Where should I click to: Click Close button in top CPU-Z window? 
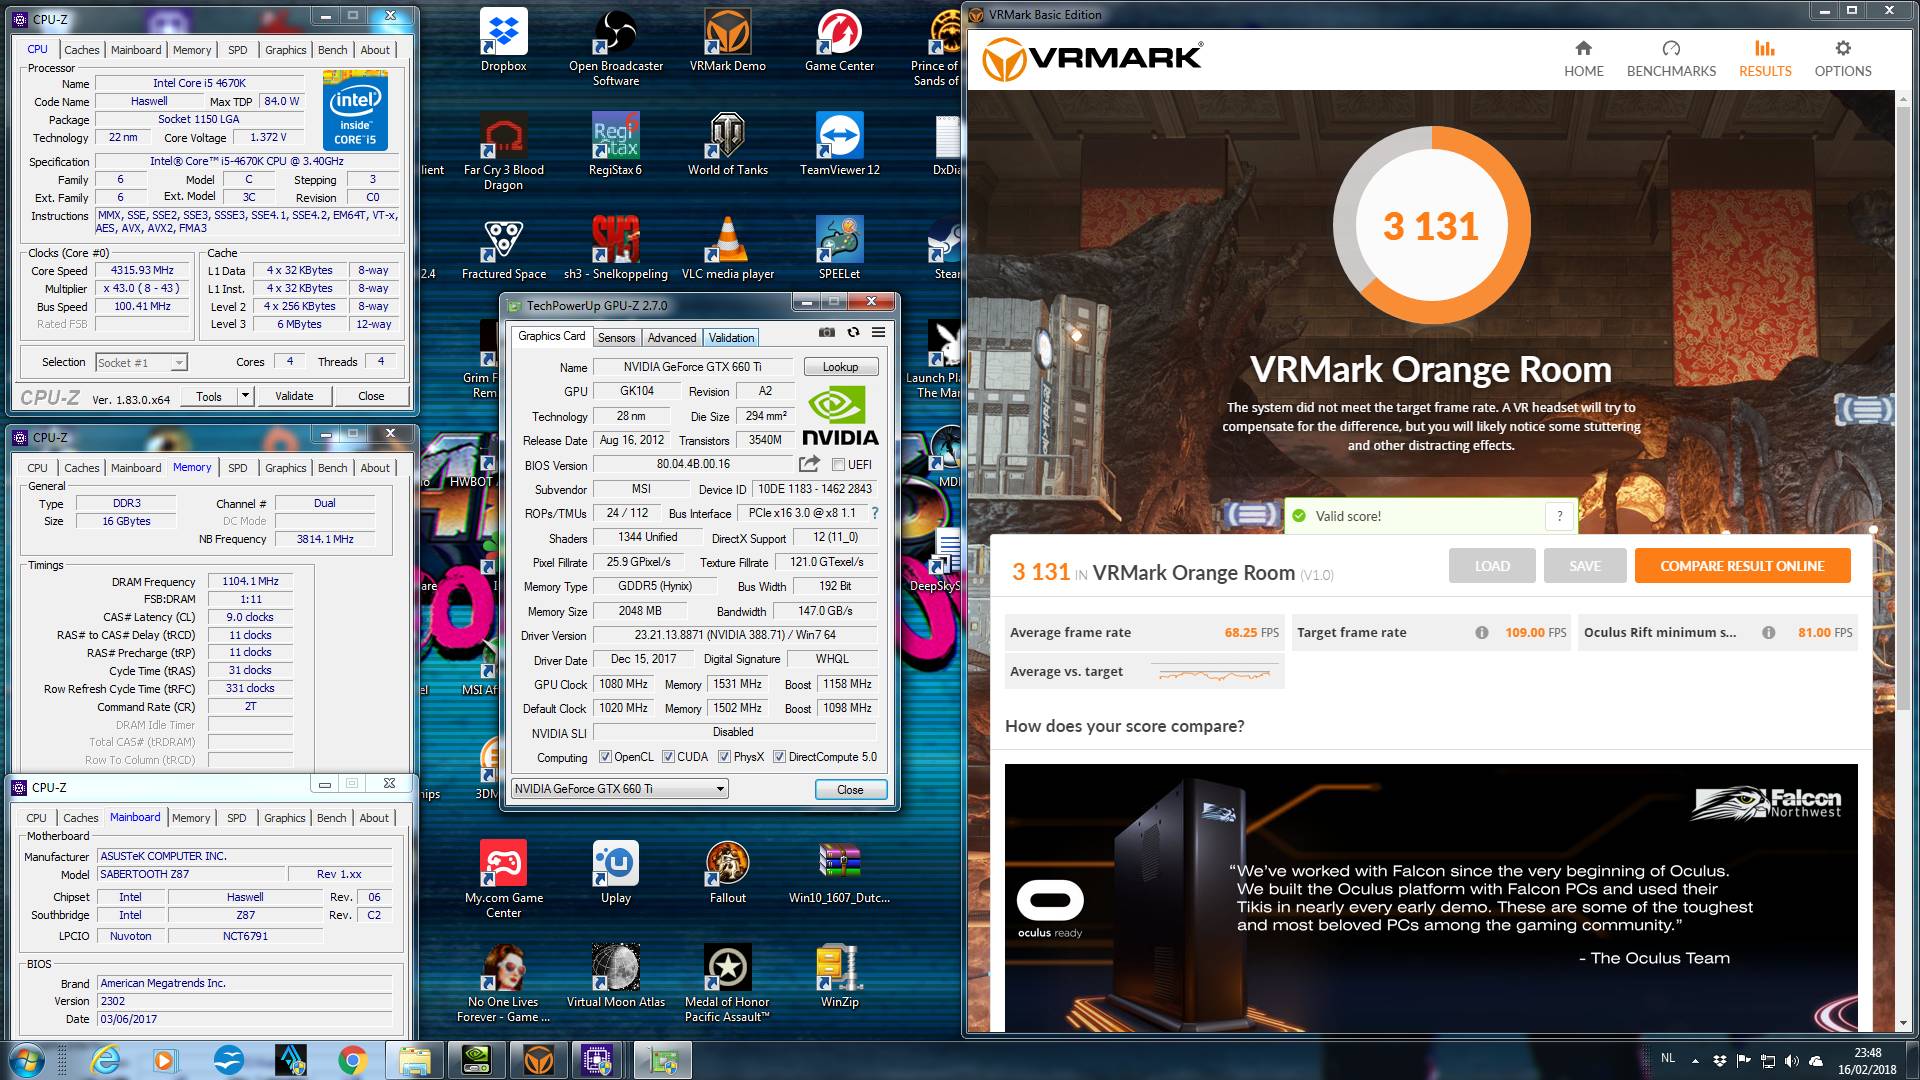371,396
